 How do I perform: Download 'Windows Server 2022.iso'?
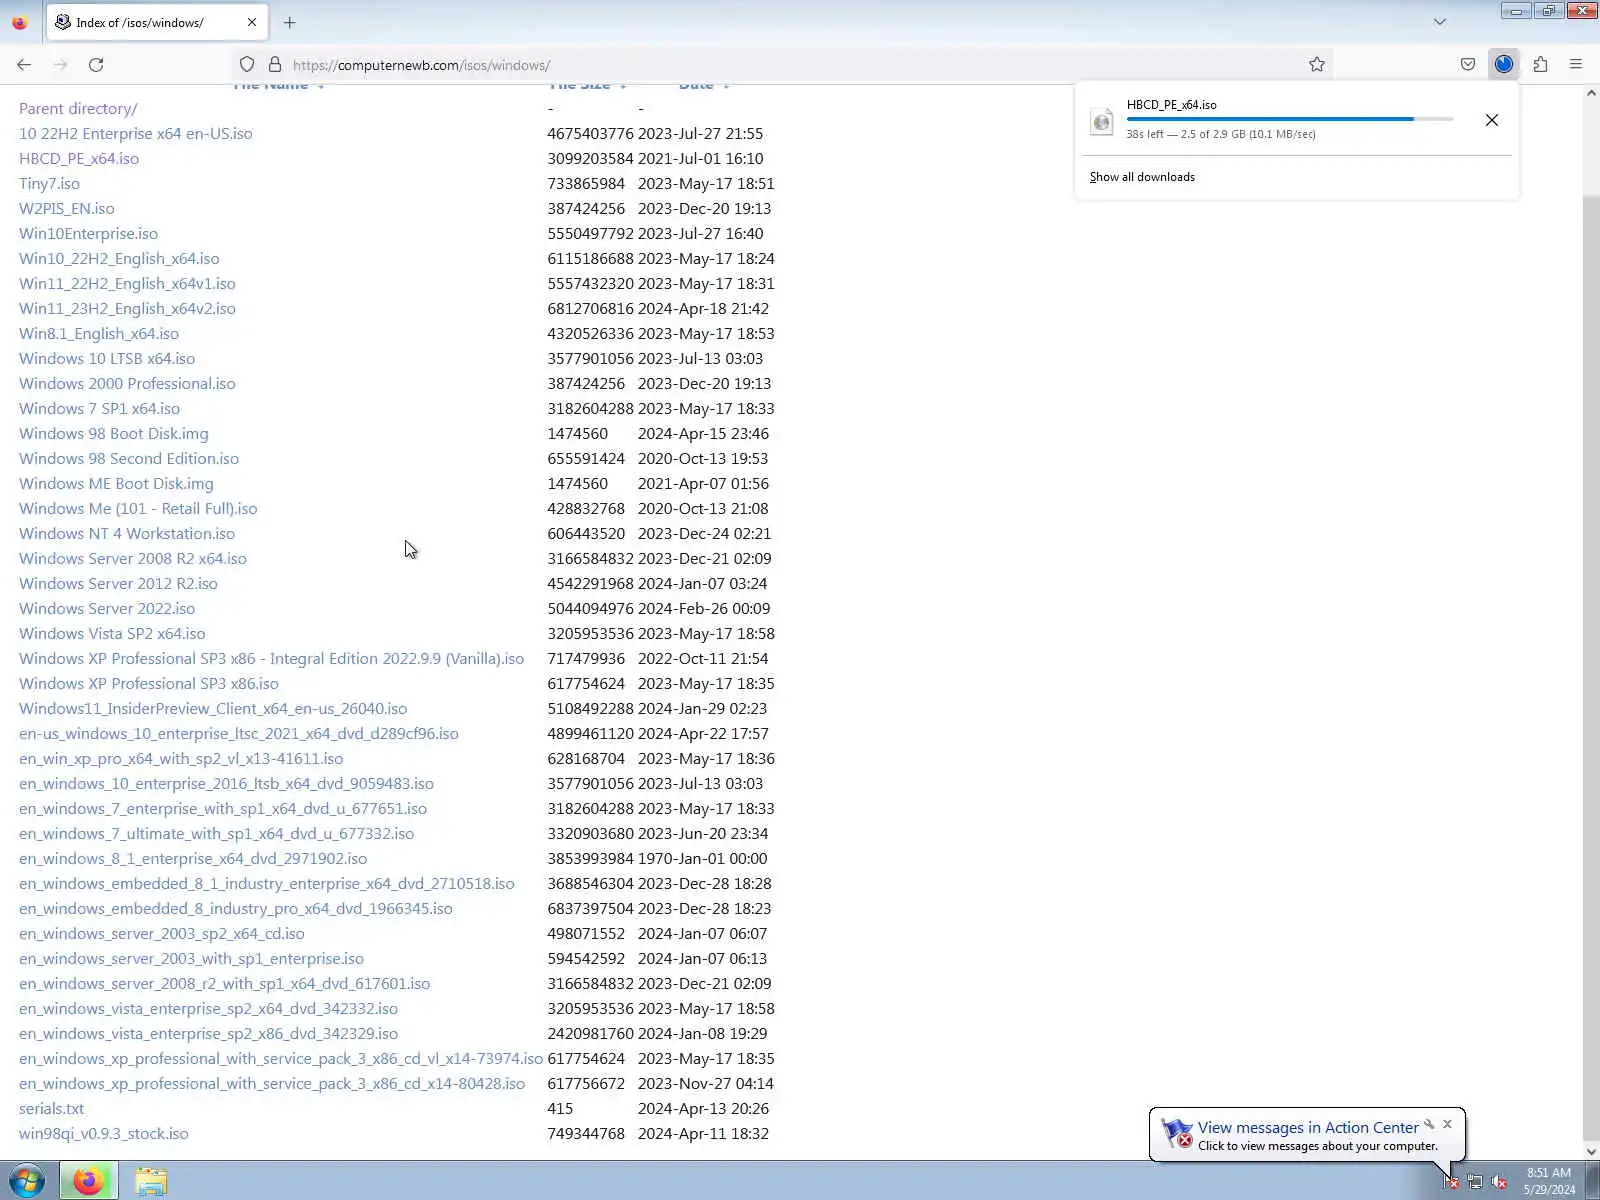(x=107, y=608)
